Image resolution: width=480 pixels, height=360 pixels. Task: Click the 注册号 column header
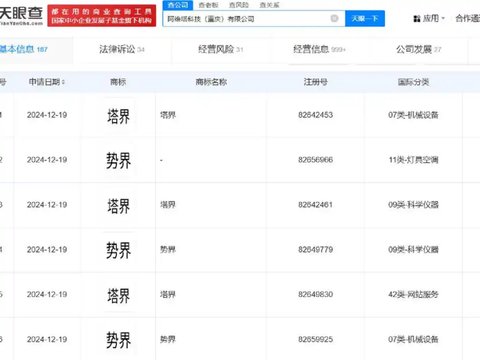point(315,82)
